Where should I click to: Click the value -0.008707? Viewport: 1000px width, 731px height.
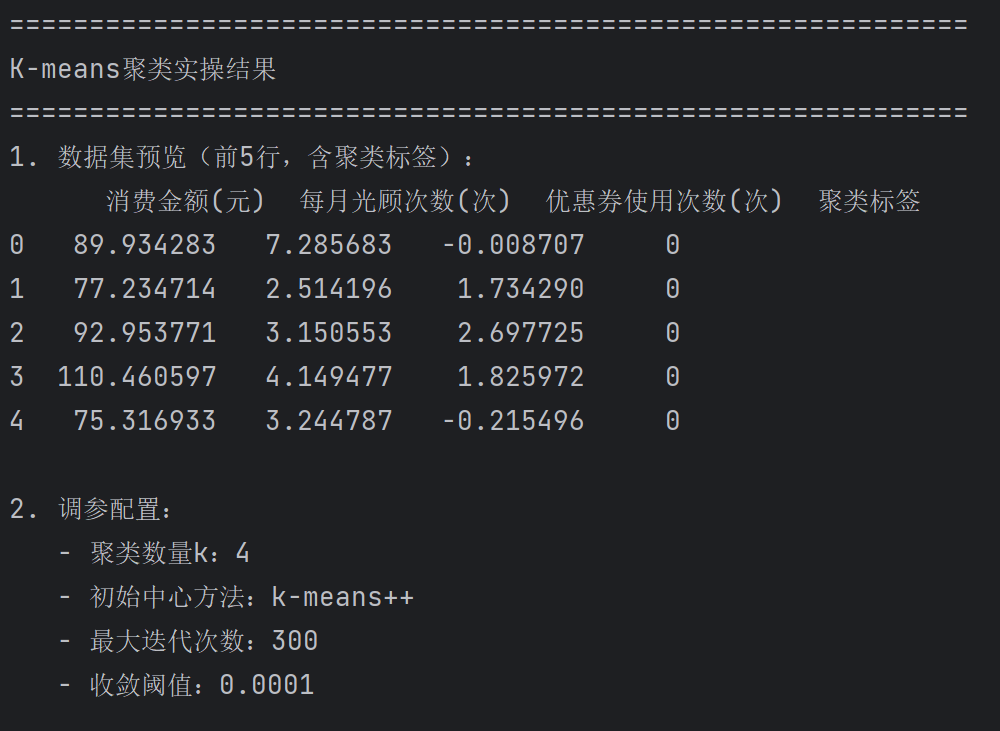(x=513, y=245)
